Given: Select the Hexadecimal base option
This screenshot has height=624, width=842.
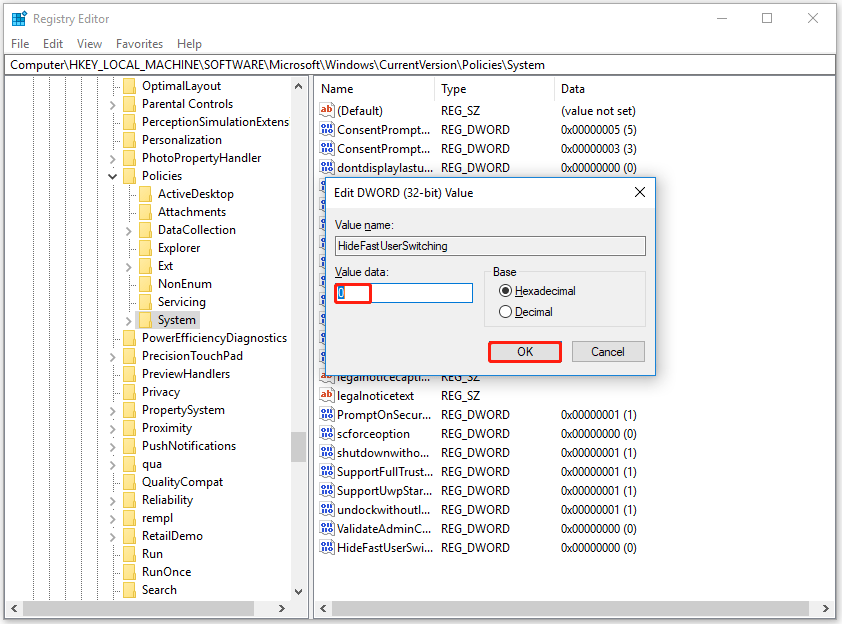Looking at the screenshot, I should pos(537,291).
